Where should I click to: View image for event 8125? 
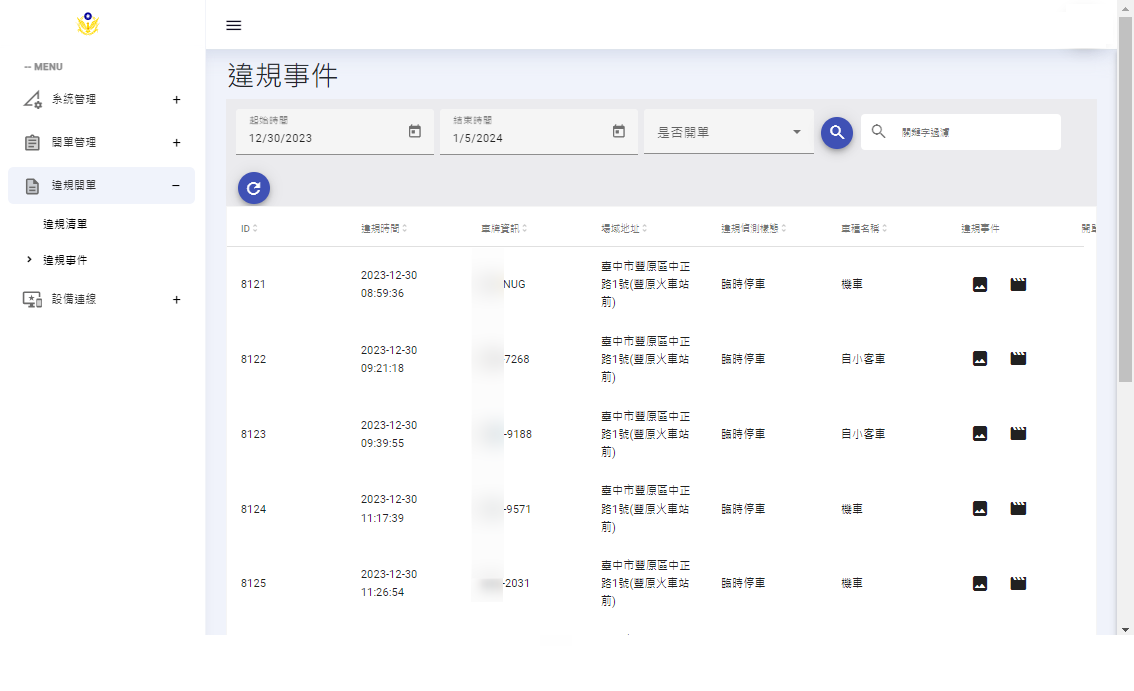click(980, 583)
